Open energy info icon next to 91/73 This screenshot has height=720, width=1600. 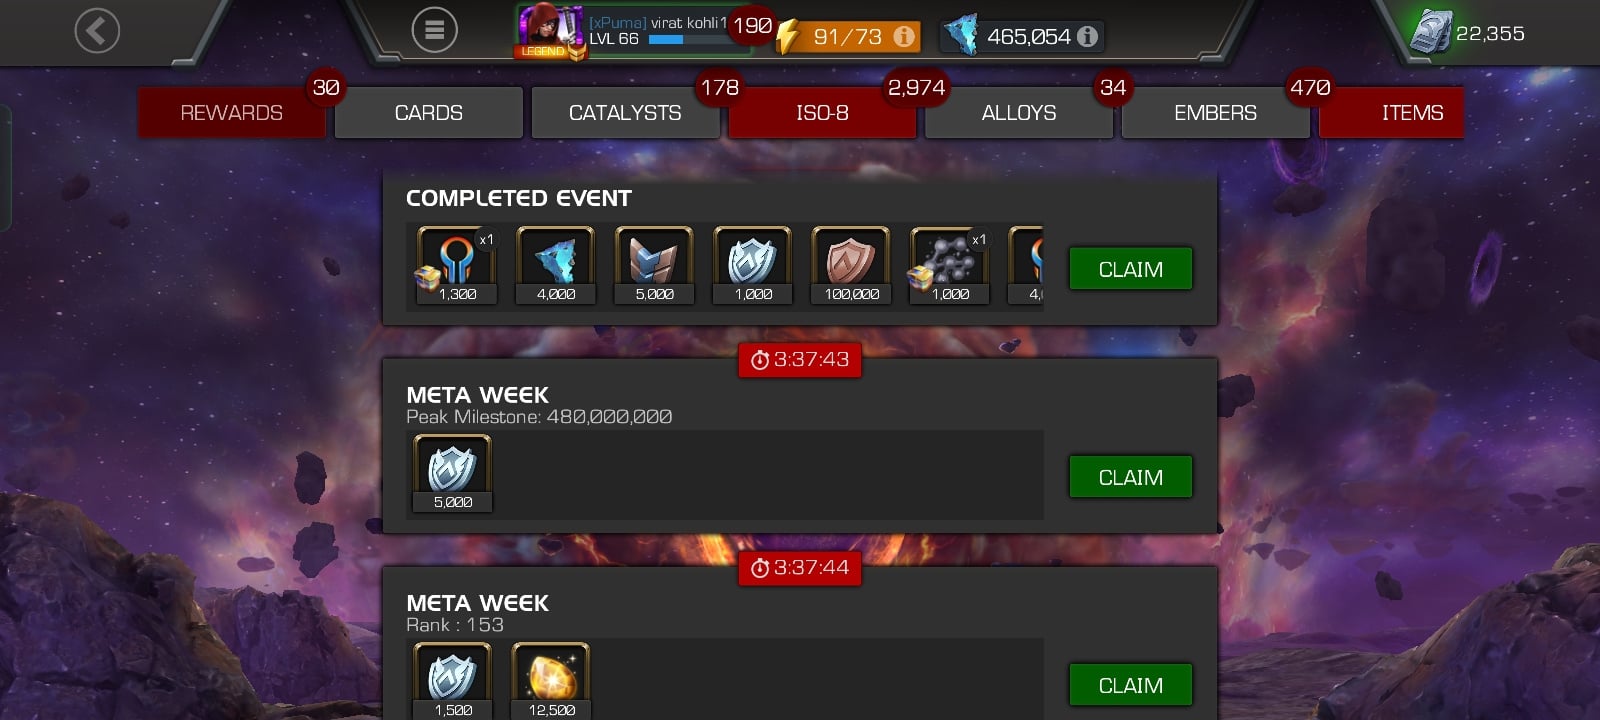[x=904, y=37]
